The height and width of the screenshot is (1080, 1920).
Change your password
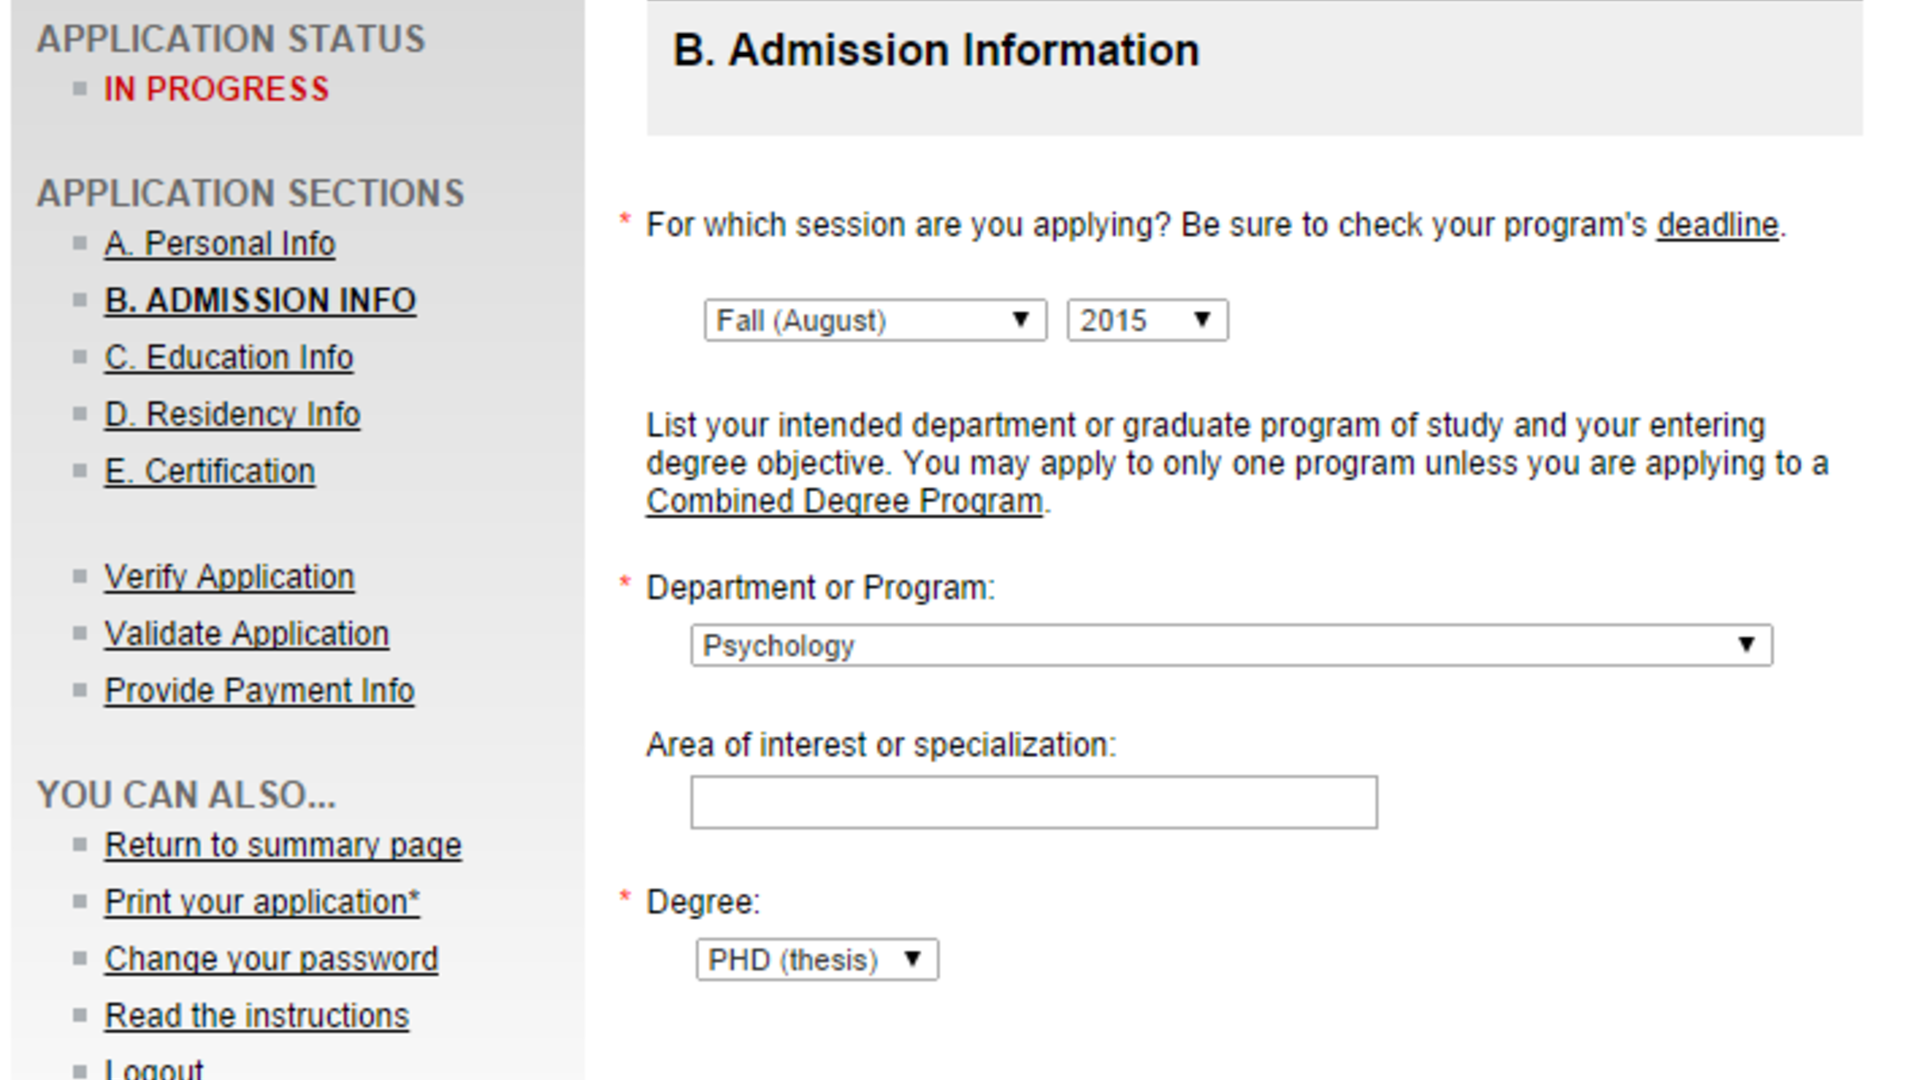pos(270,957)
